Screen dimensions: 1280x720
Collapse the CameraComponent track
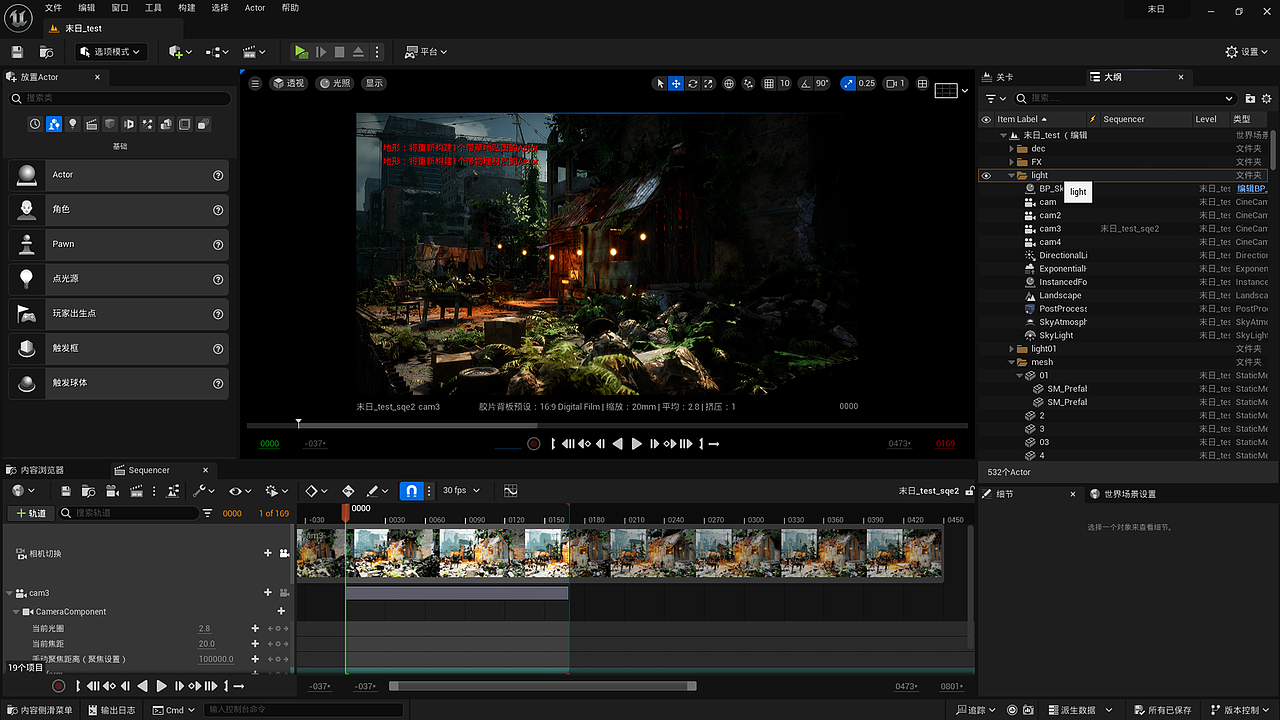click(x=16, y=612)
